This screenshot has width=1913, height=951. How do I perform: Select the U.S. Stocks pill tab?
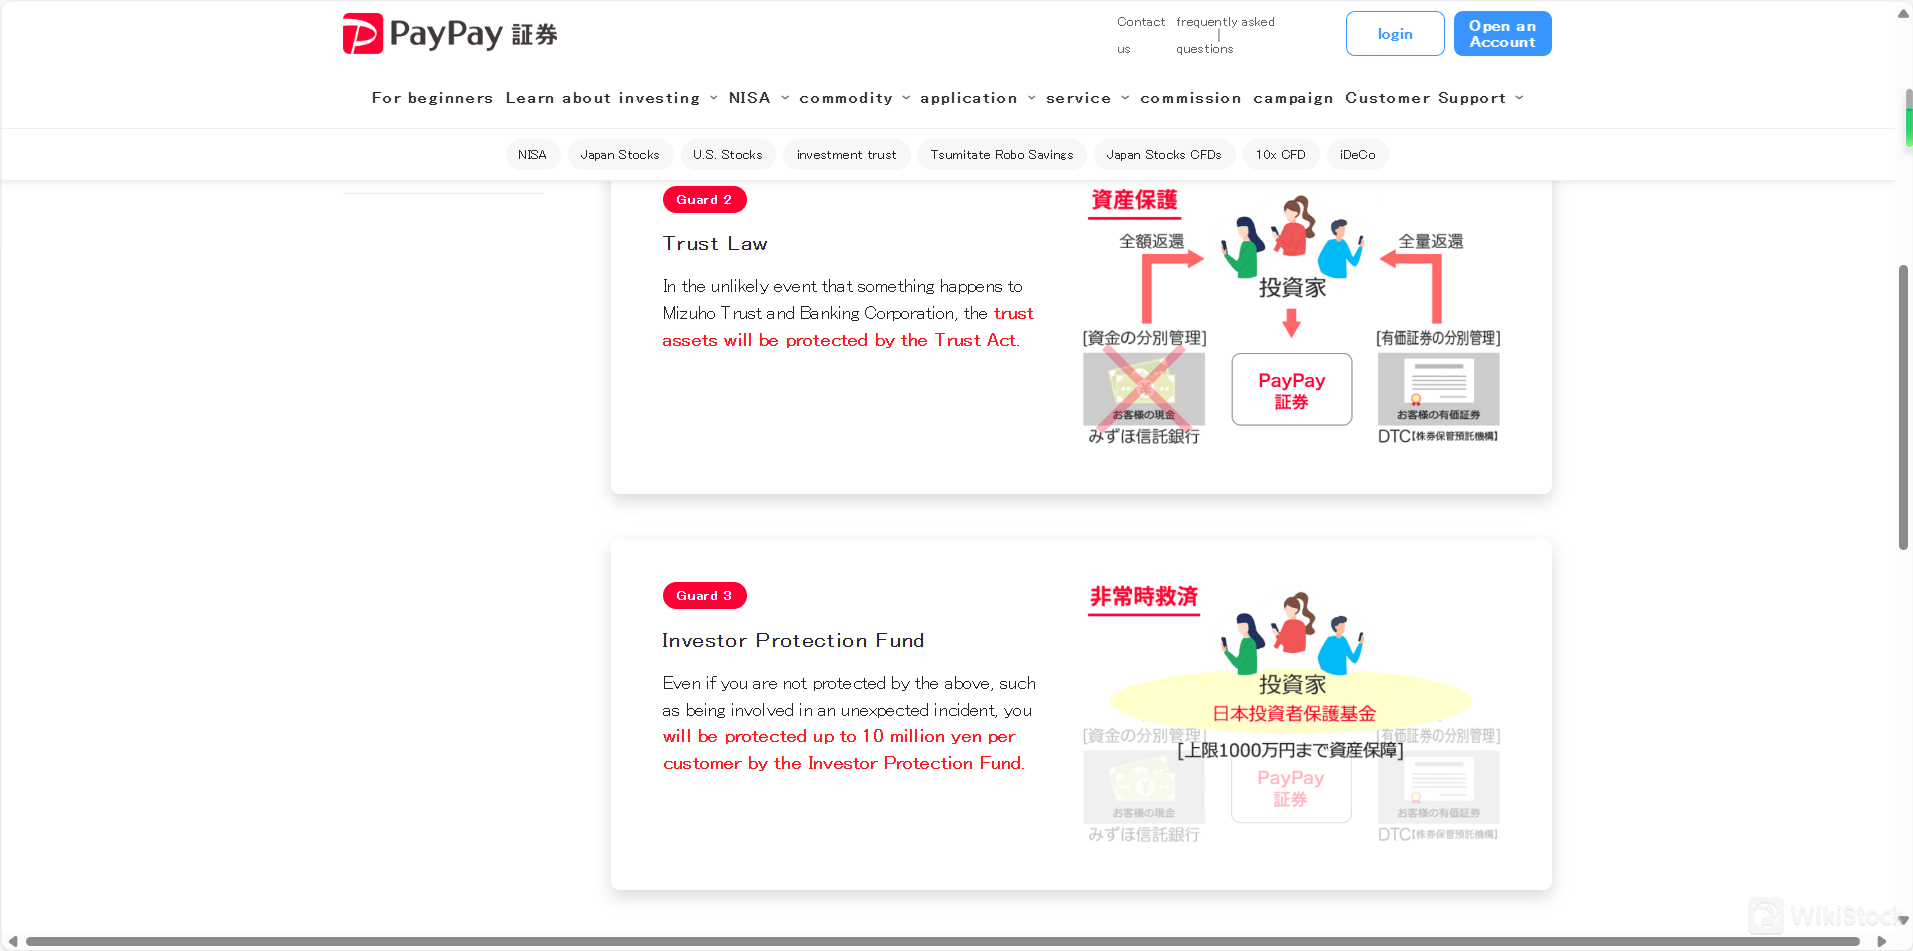[728, 155]
